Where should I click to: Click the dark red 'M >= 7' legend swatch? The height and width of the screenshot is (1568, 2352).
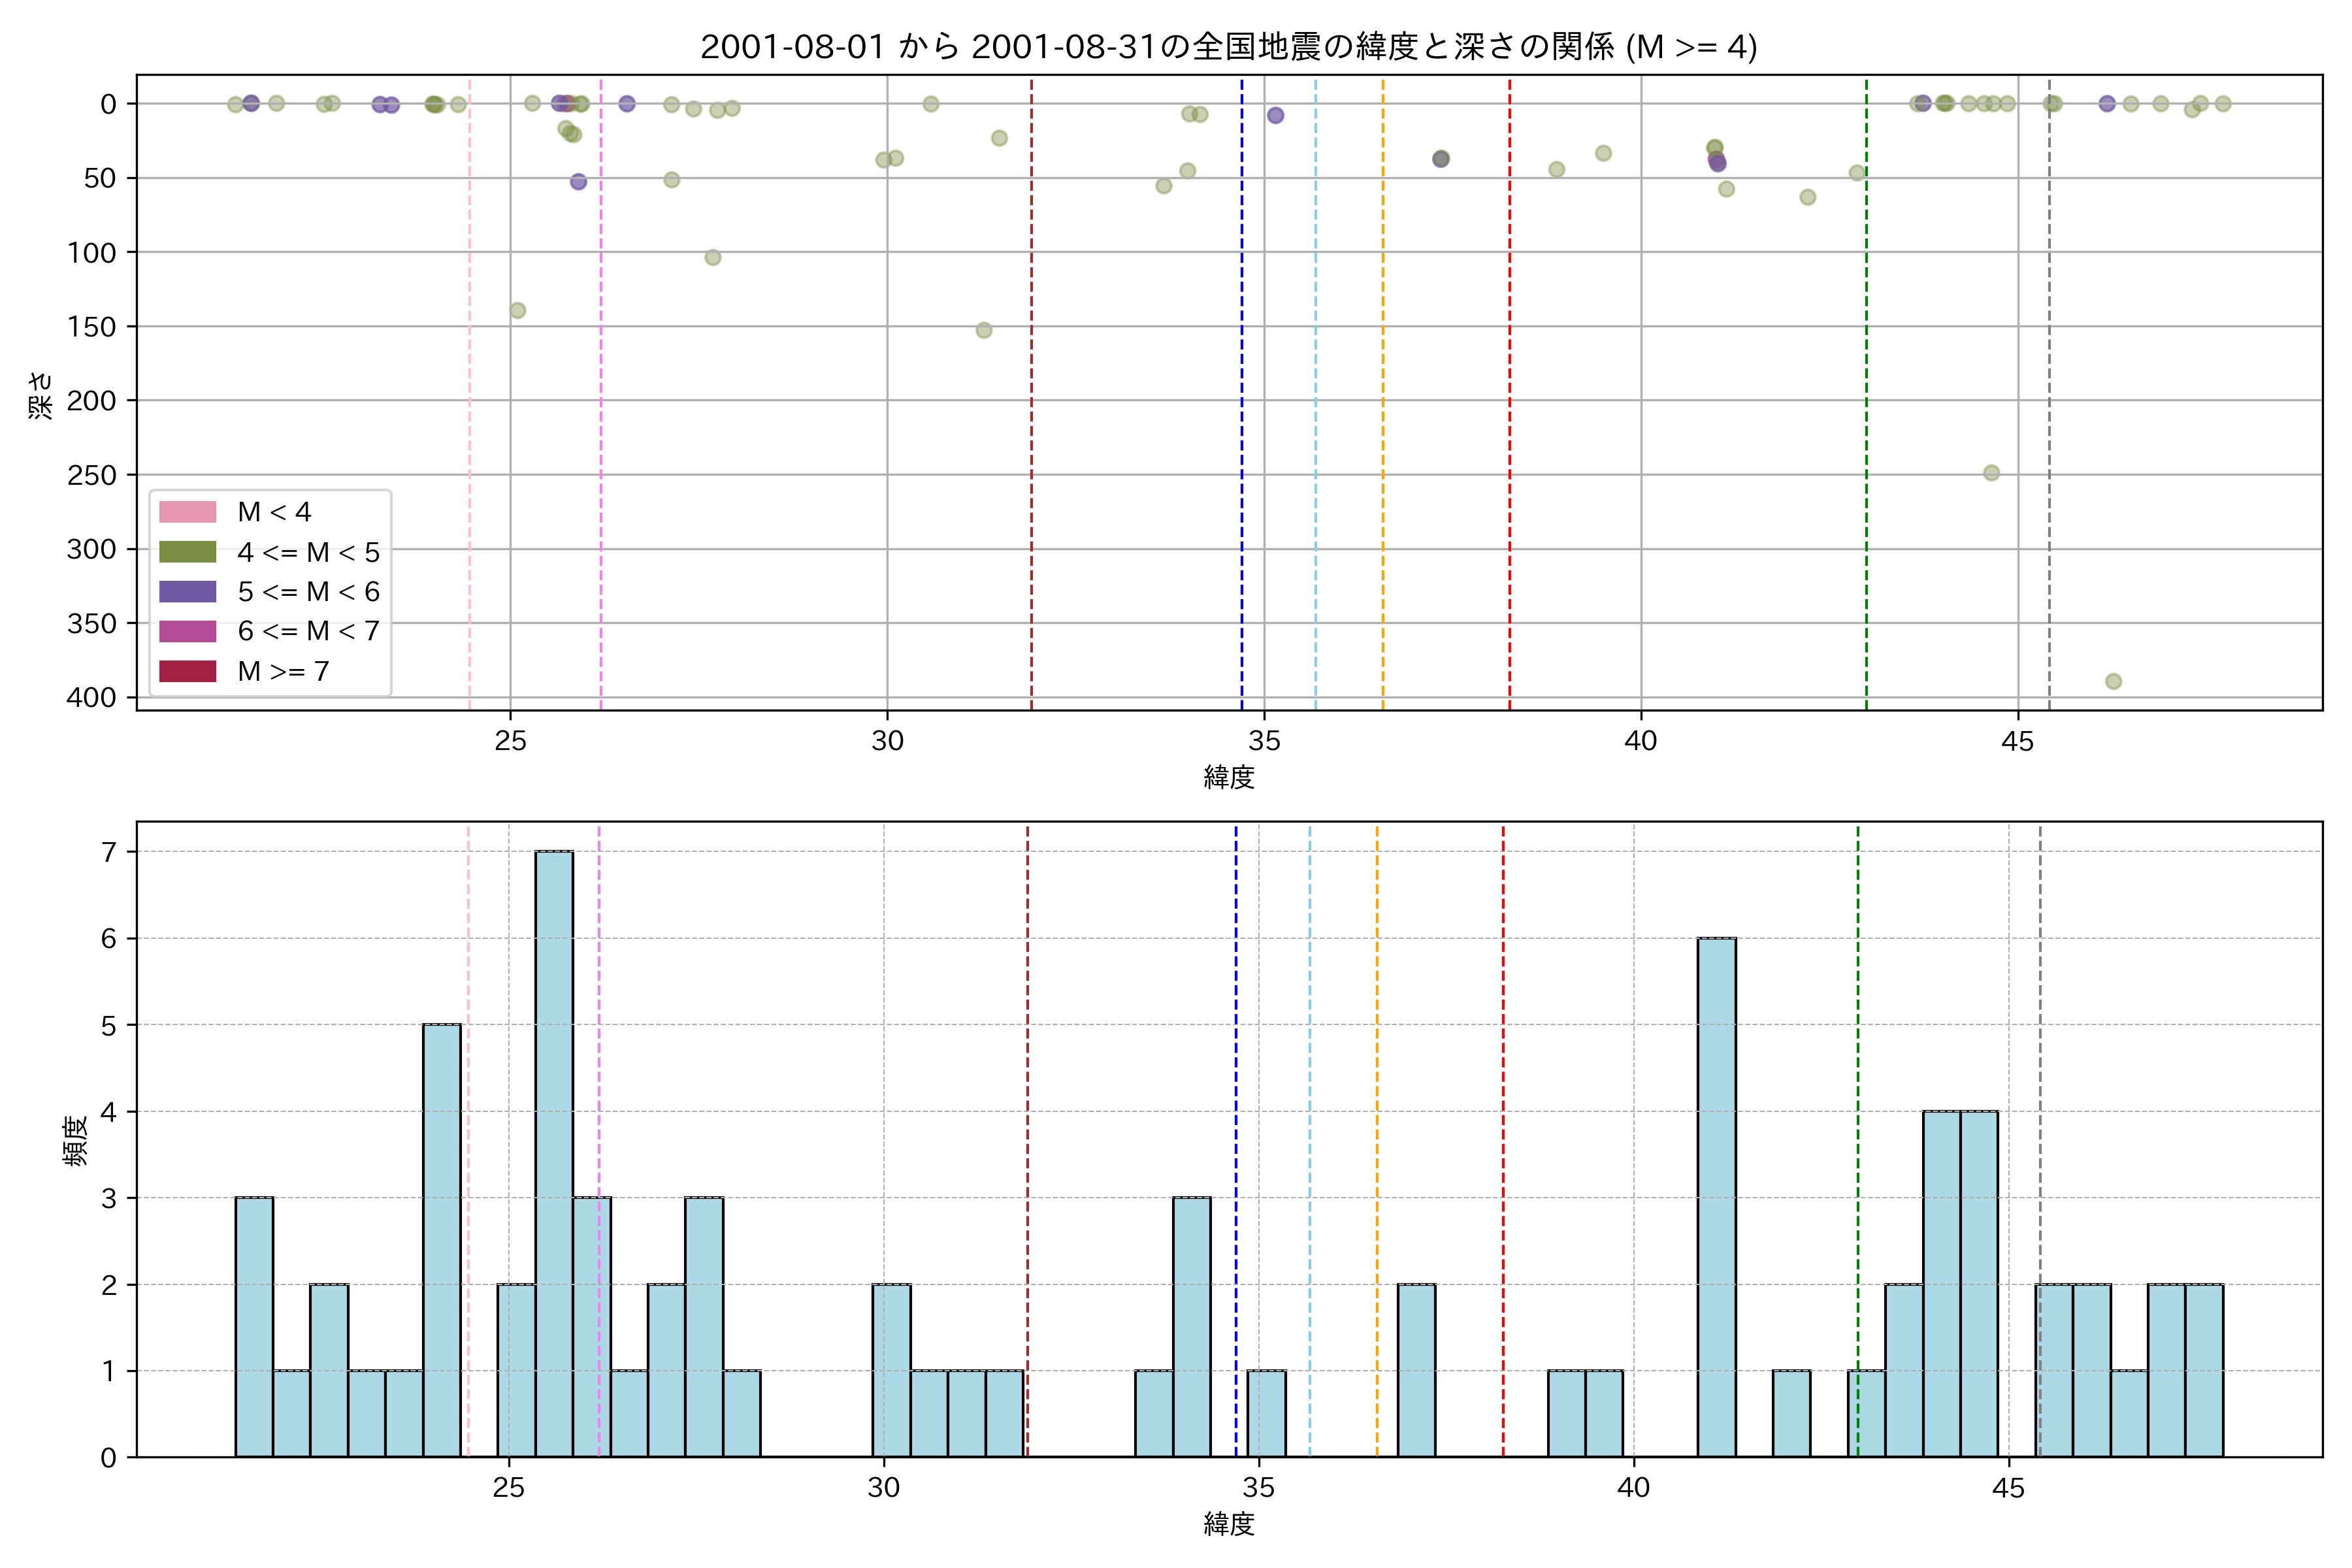click(x=187, y=671)
